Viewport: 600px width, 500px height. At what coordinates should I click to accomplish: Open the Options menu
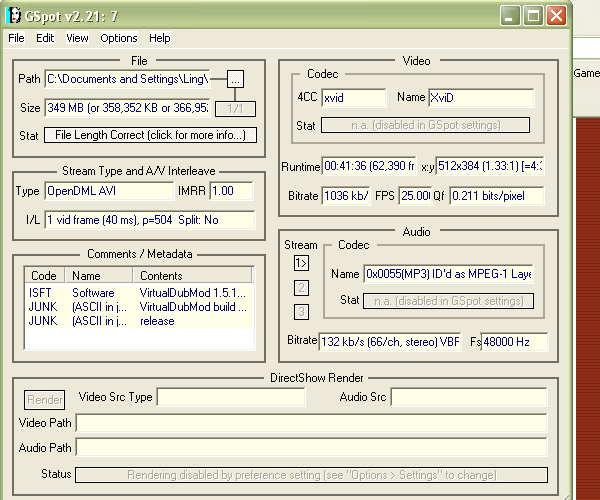coord(119,38)
